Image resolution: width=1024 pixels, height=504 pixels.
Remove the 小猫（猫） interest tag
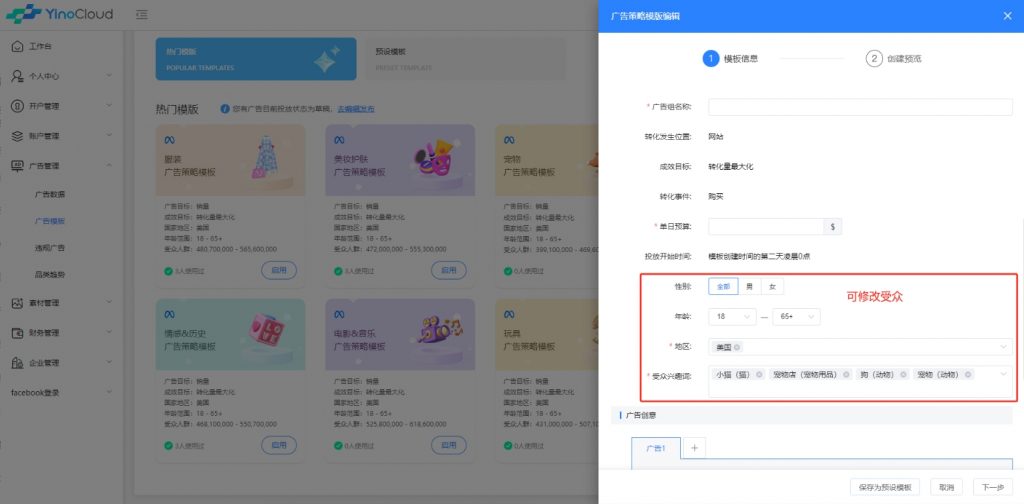pos(760,375)
